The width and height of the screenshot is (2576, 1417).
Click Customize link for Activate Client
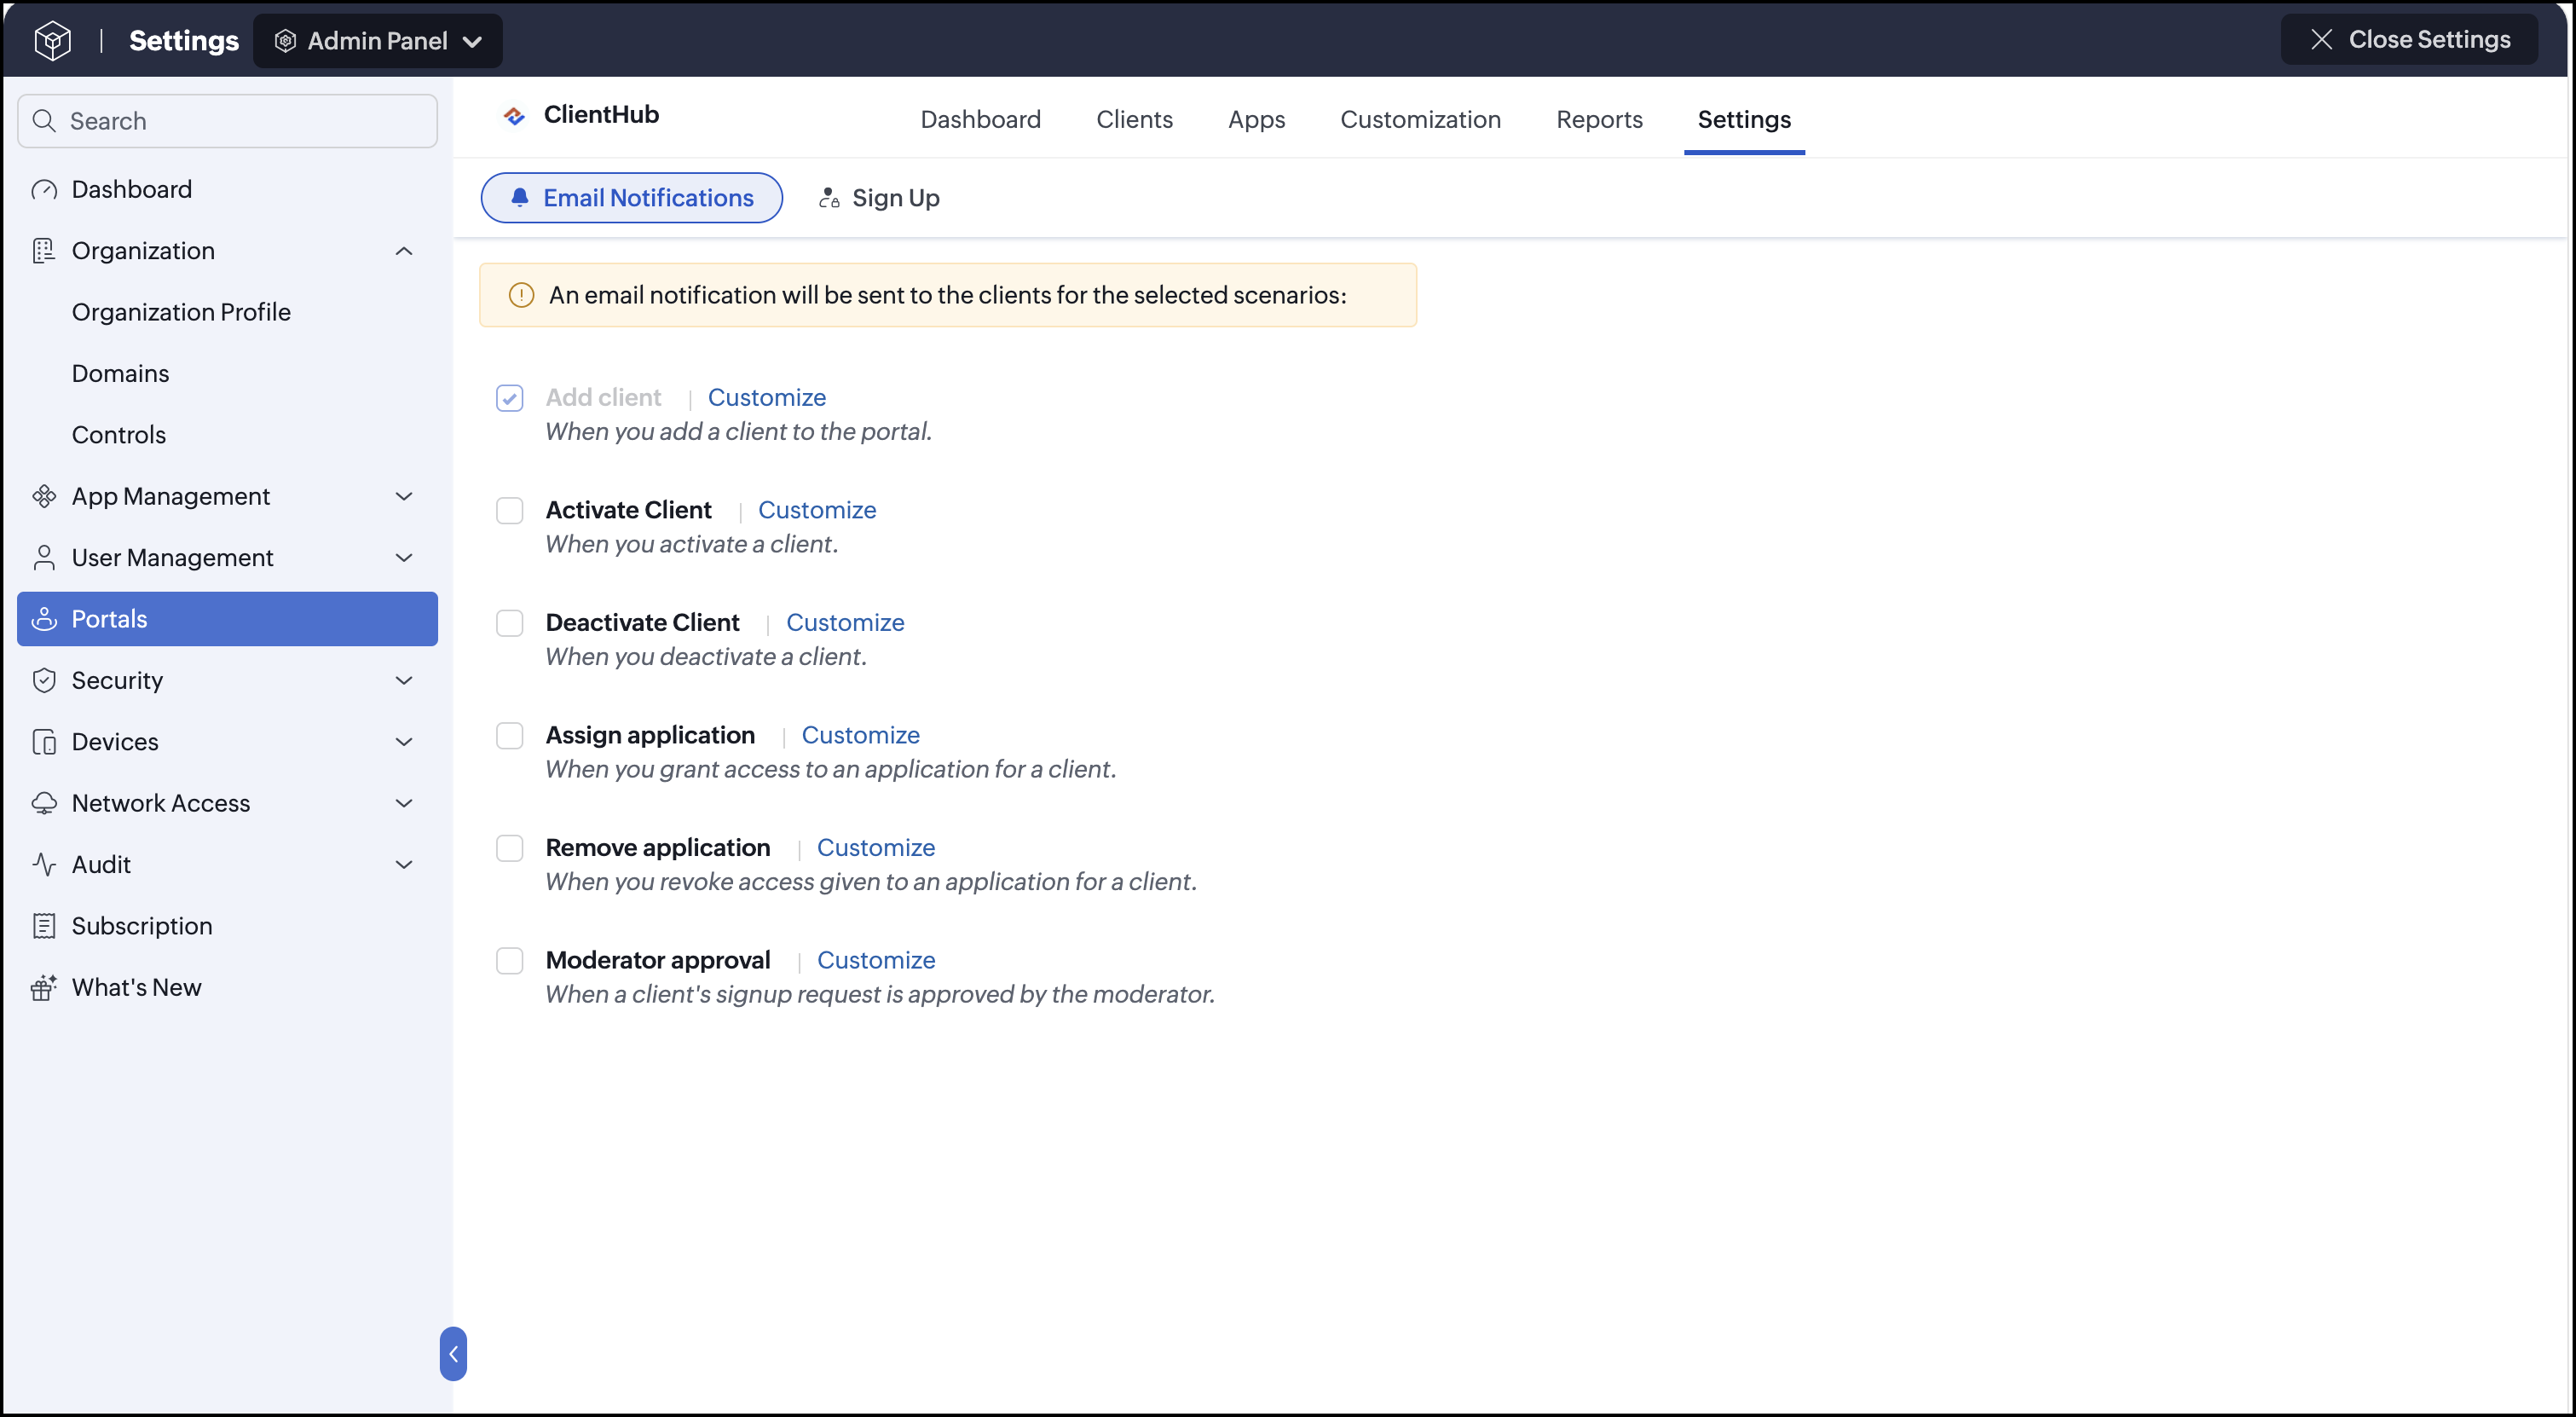click(817, 511)
